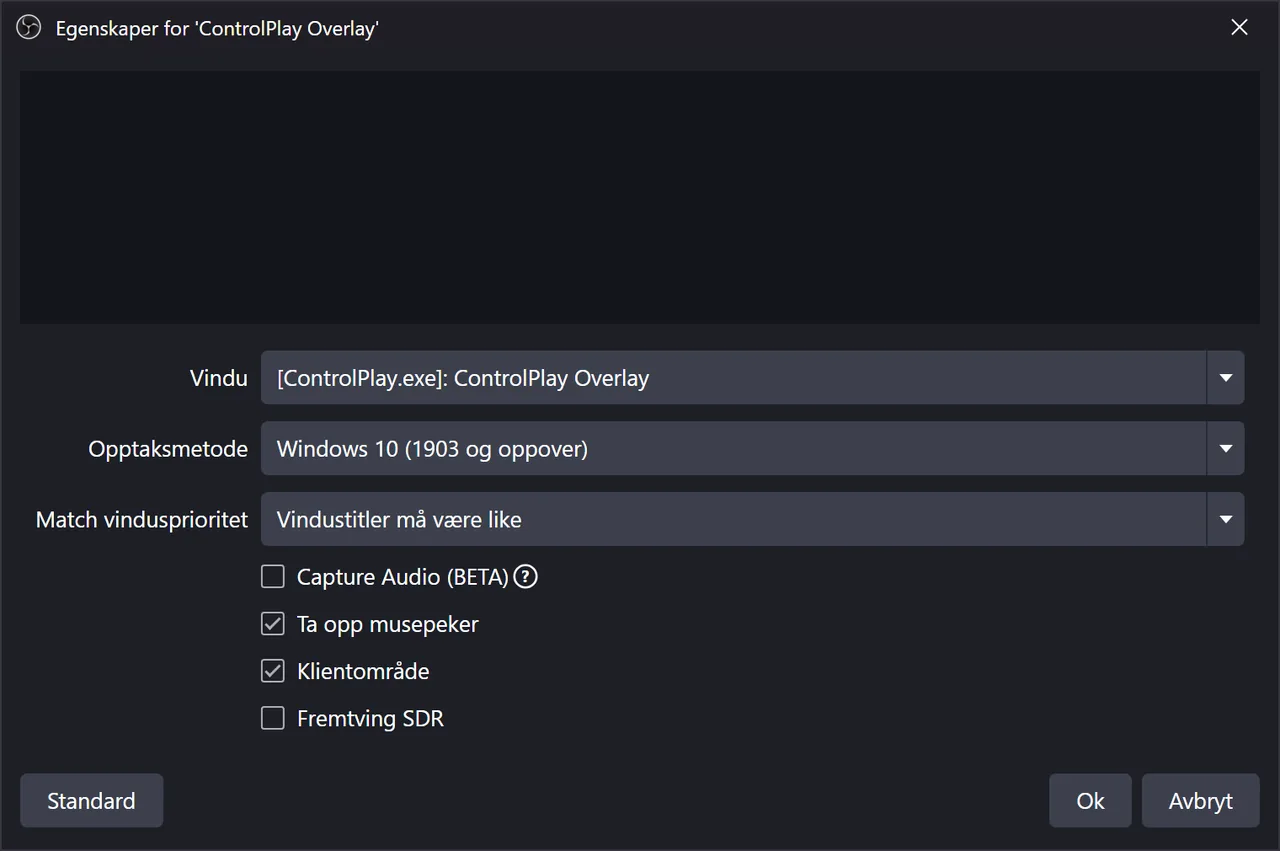This screenshot has width=1280, height=851.
Task: Click the black source preview area
Action: point(640,197)
